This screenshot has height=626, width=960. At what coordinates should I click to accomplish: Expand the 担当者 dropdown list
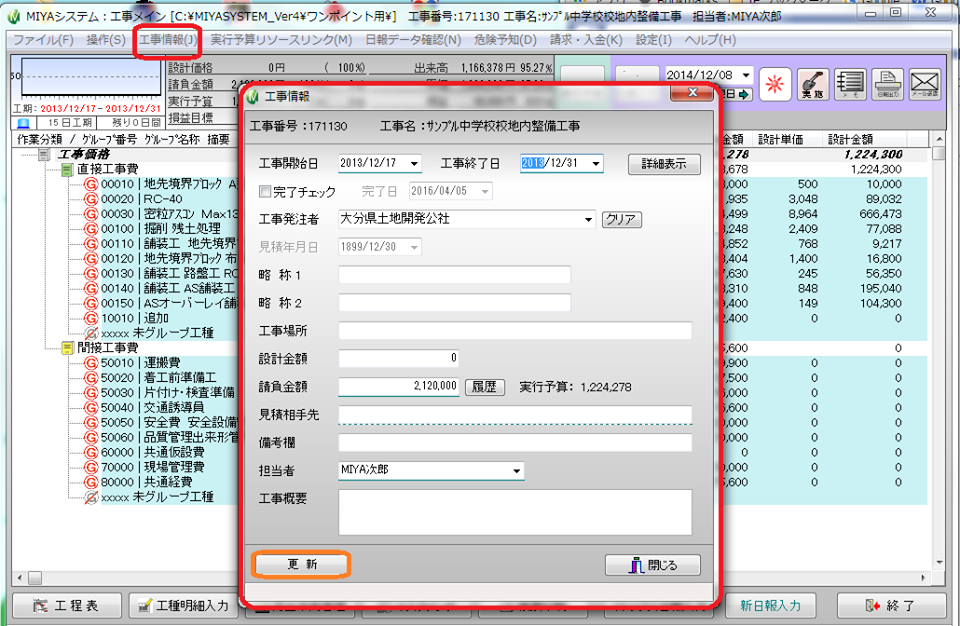click(x=517, y=470)
